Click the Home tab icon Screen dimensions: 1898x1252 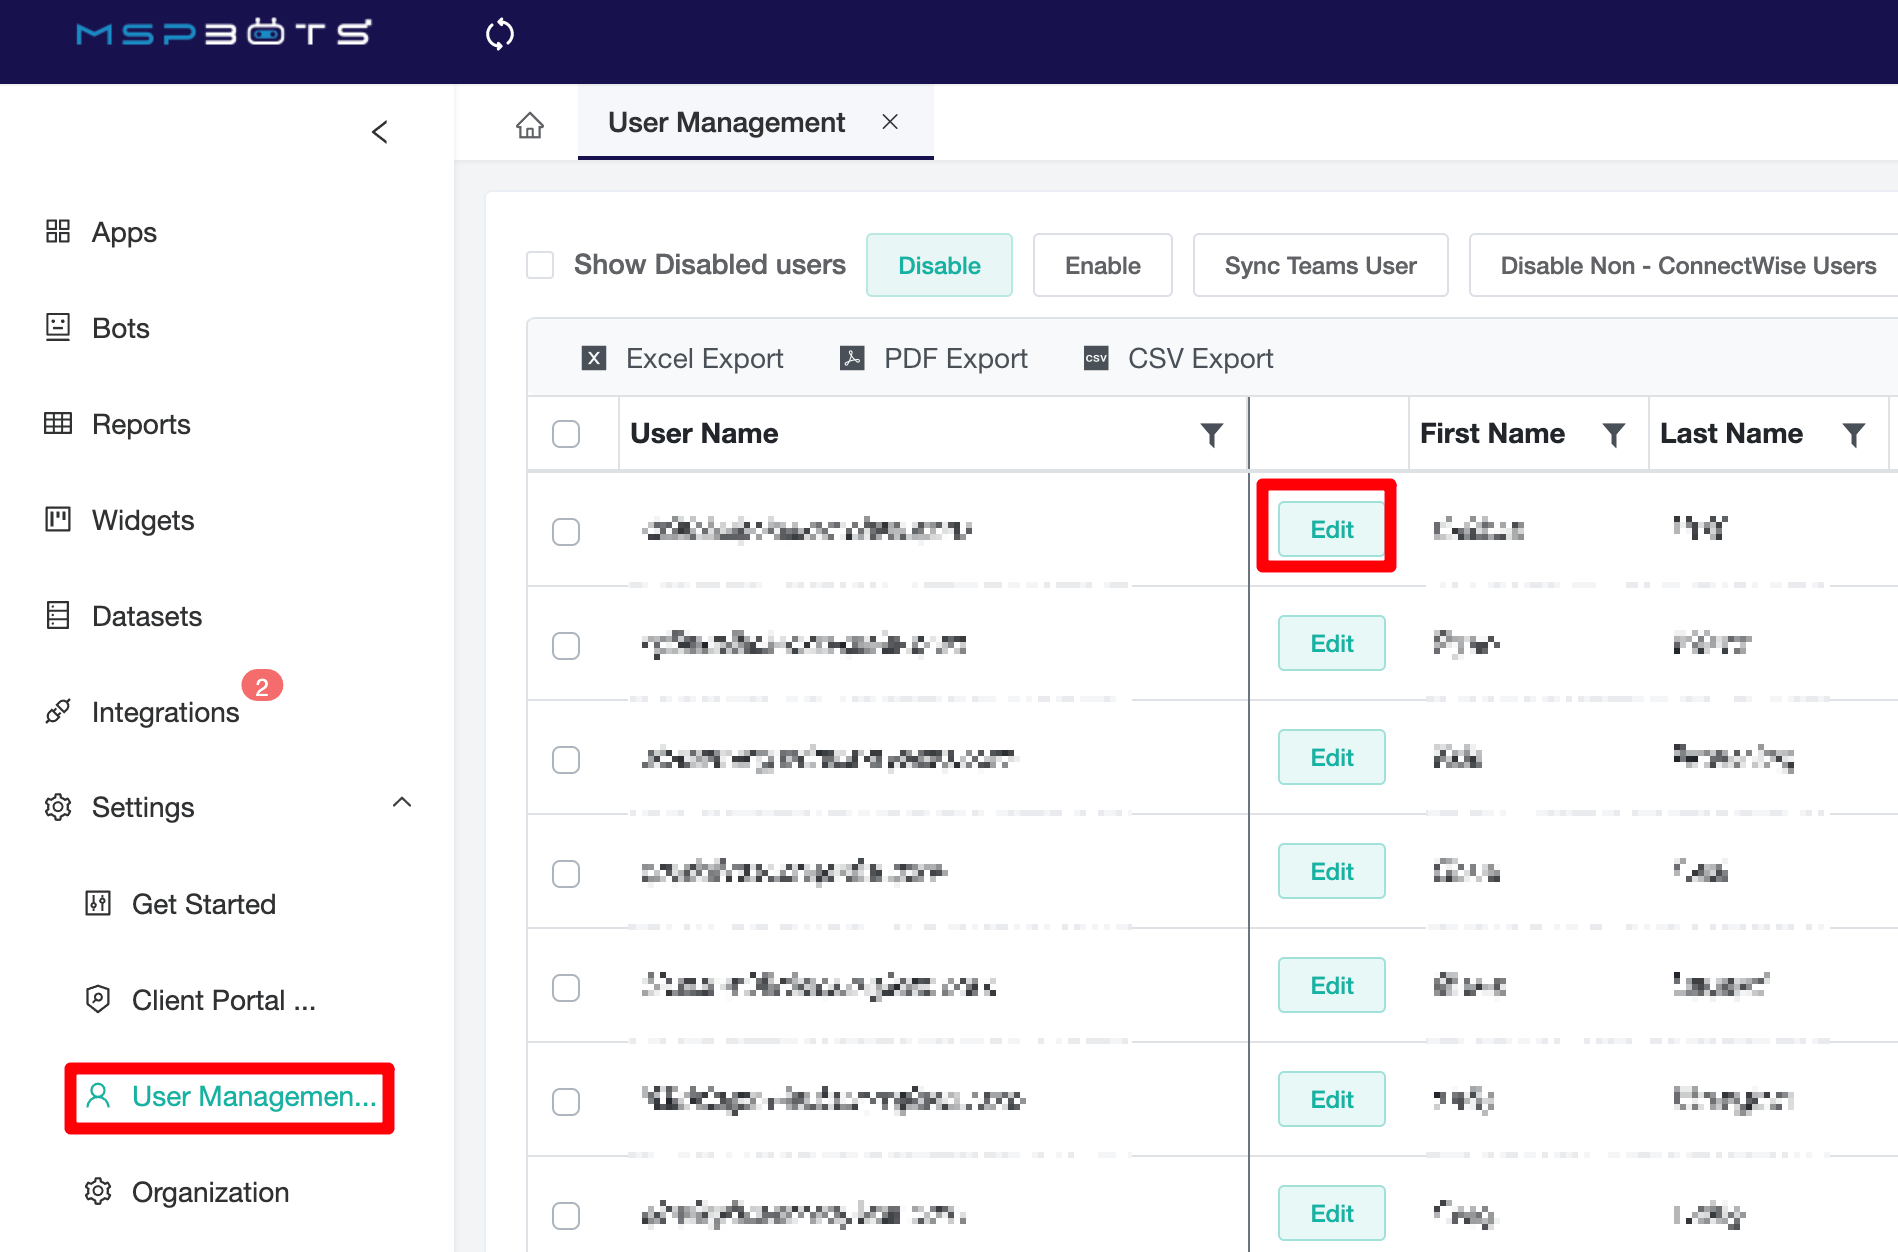(530, 125)
